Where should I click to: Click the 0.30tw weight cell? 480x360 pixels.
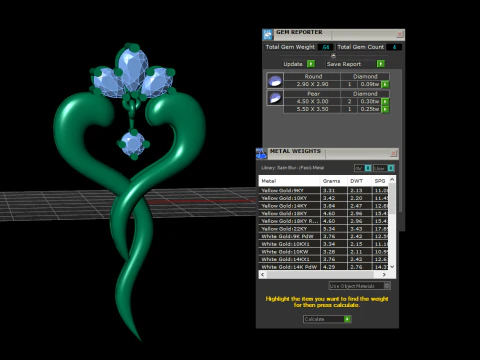pyautogui.click(x=369, y=101)
